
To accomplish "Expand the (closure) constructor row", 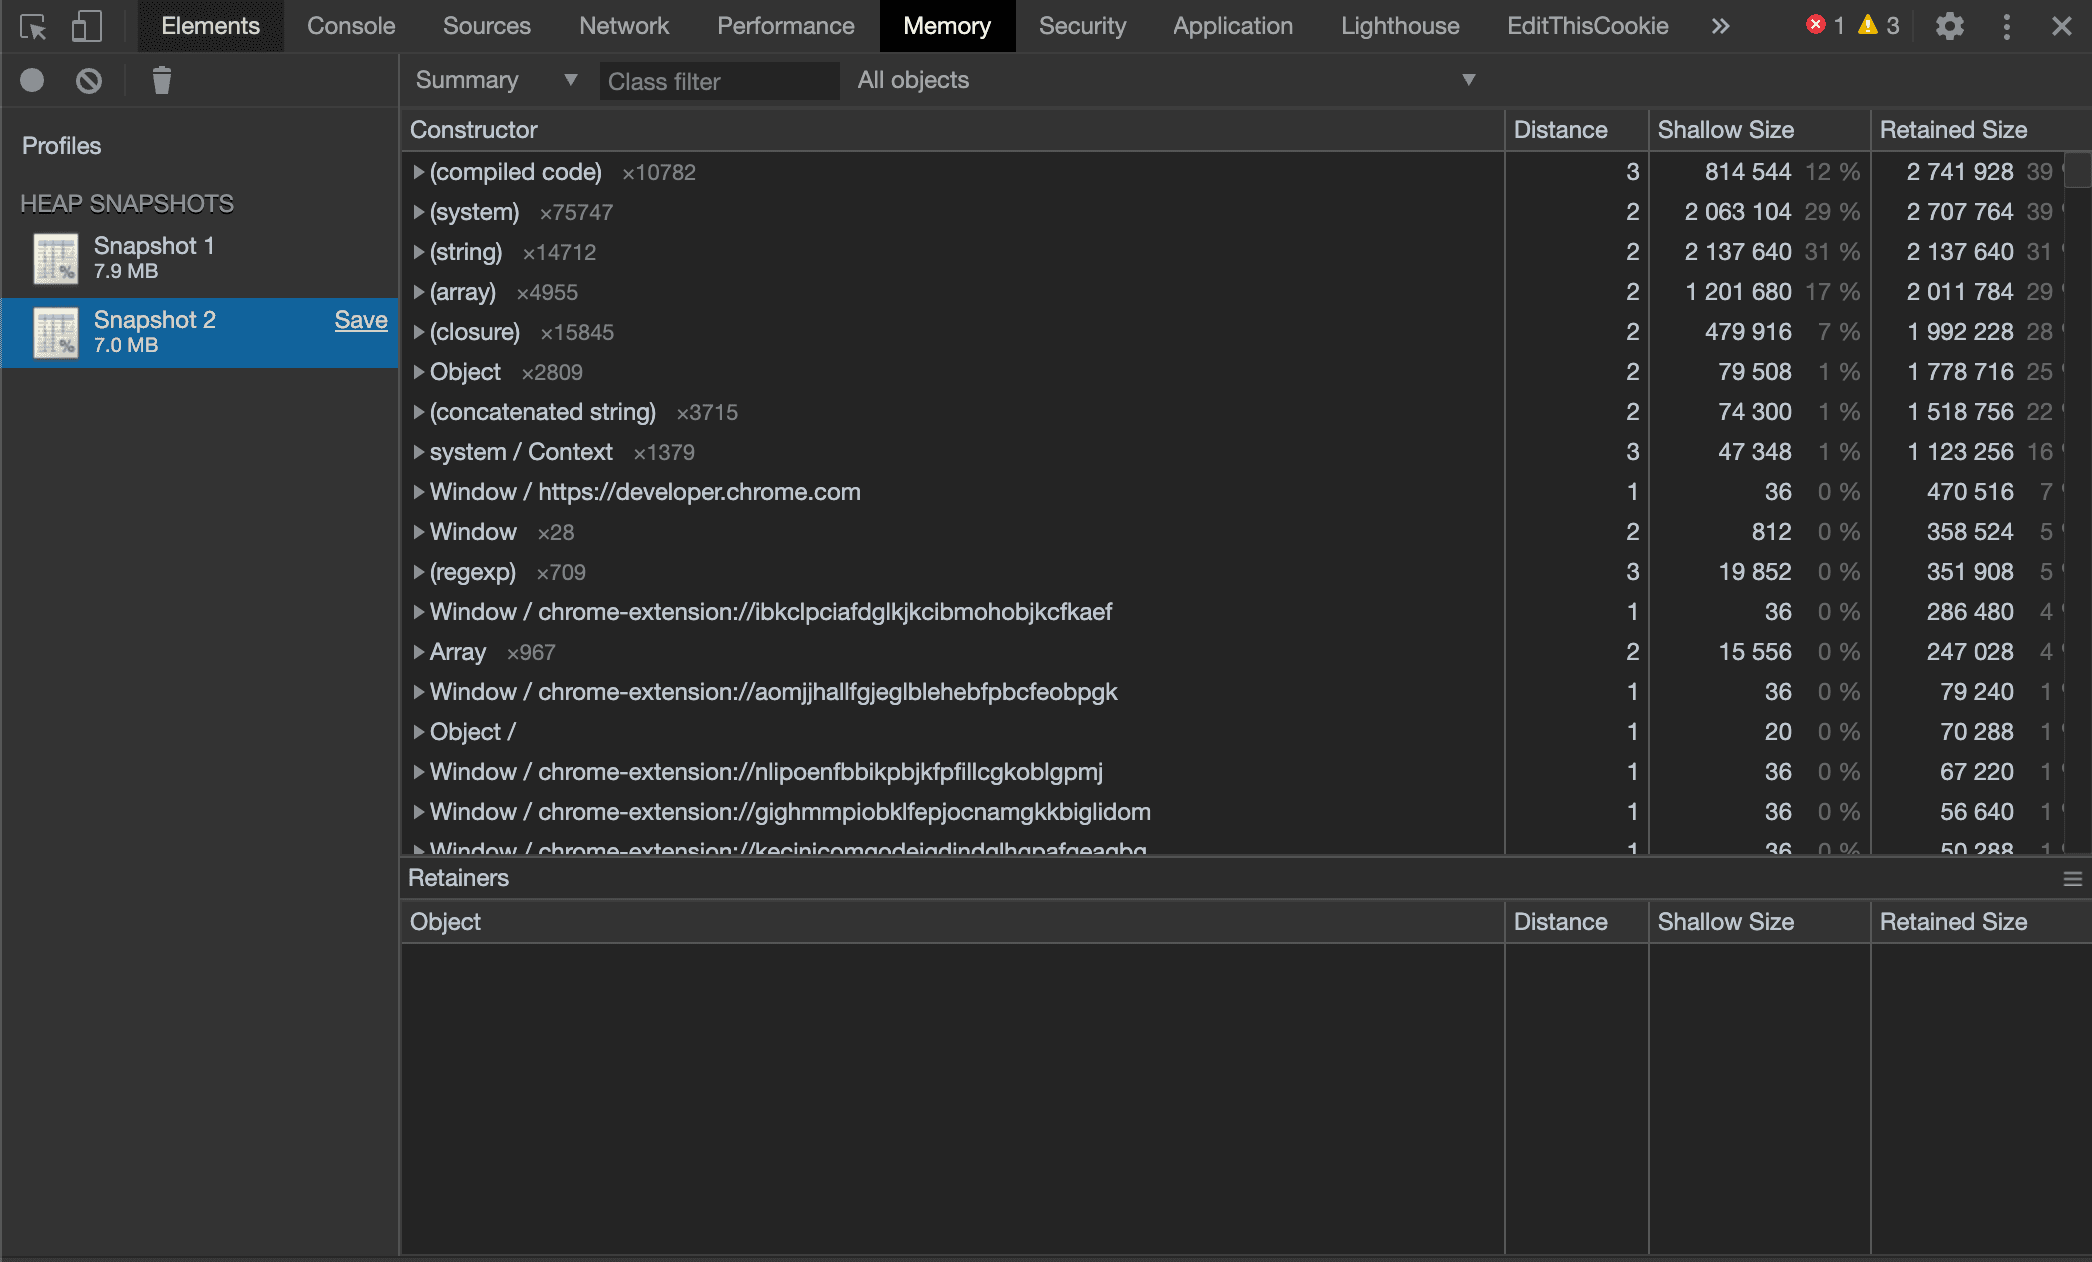I will click(x=419, y=332).
